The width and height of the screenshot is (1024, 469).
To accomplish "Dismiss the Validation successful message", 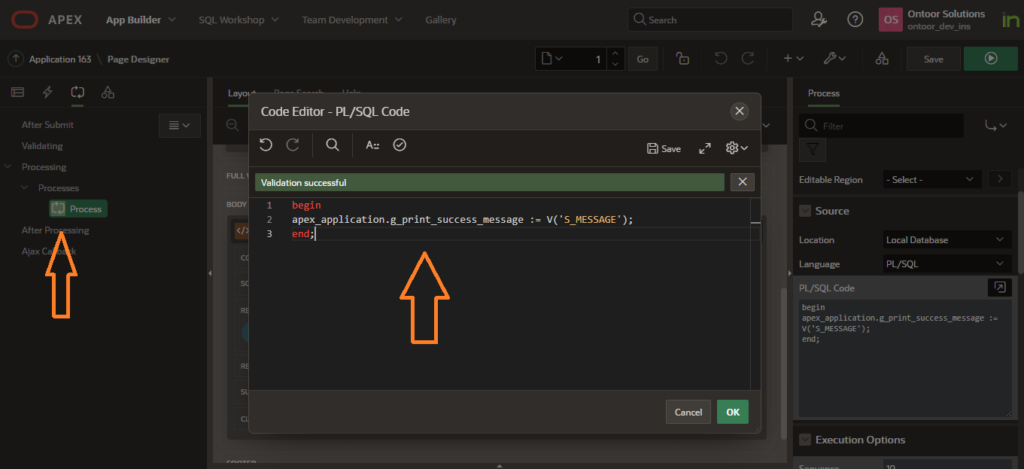I will [x=742, y=182].
